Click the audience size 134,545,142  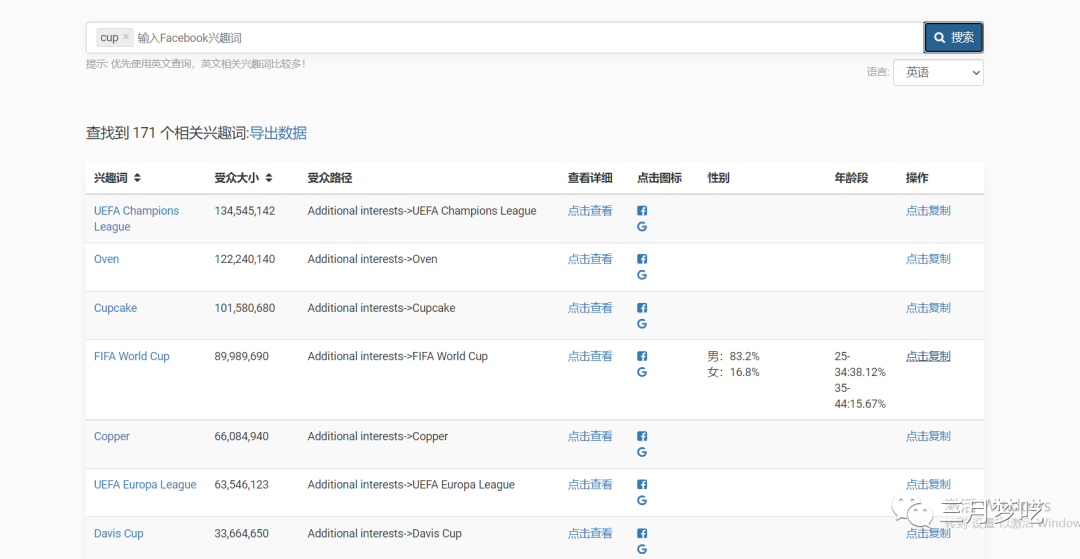(x=245, y=211)
